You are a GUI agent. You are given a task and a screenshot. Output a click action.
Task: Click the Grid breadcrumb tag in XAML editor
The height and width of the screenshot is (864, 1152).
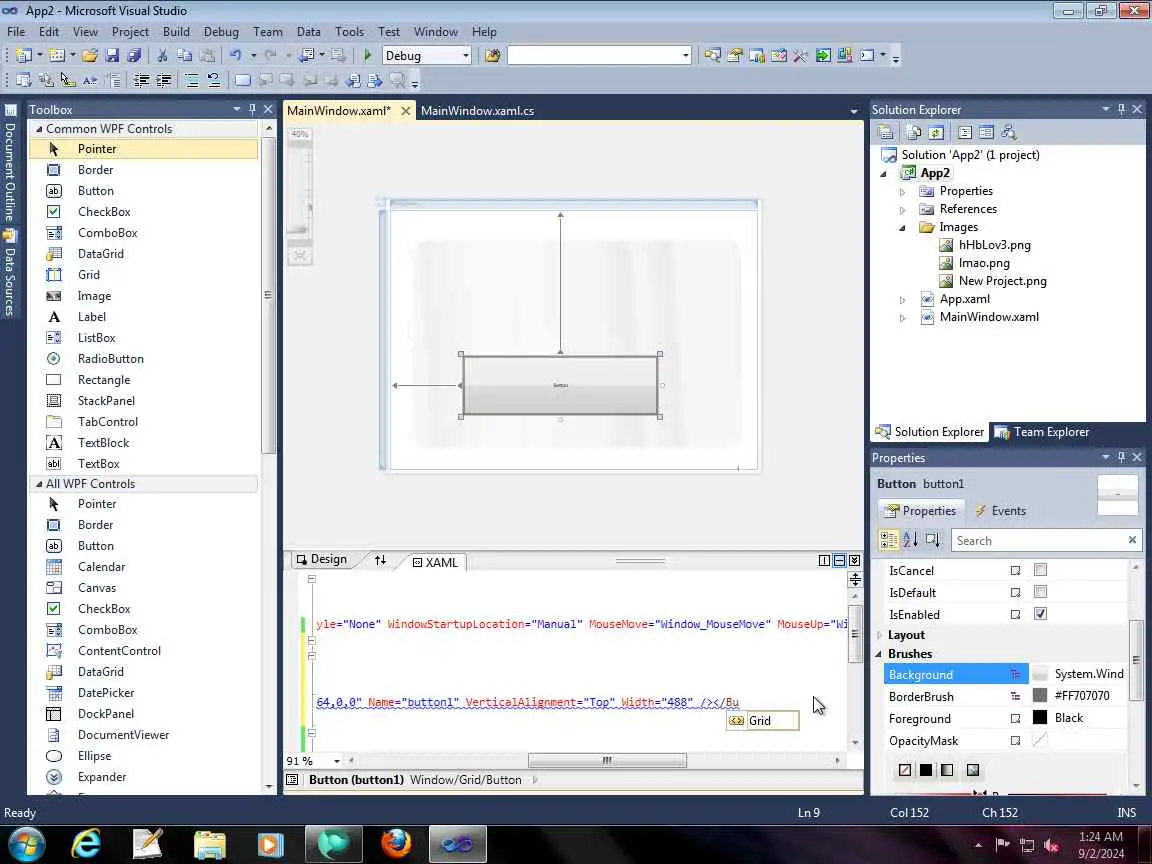click(x=761, y=721)
